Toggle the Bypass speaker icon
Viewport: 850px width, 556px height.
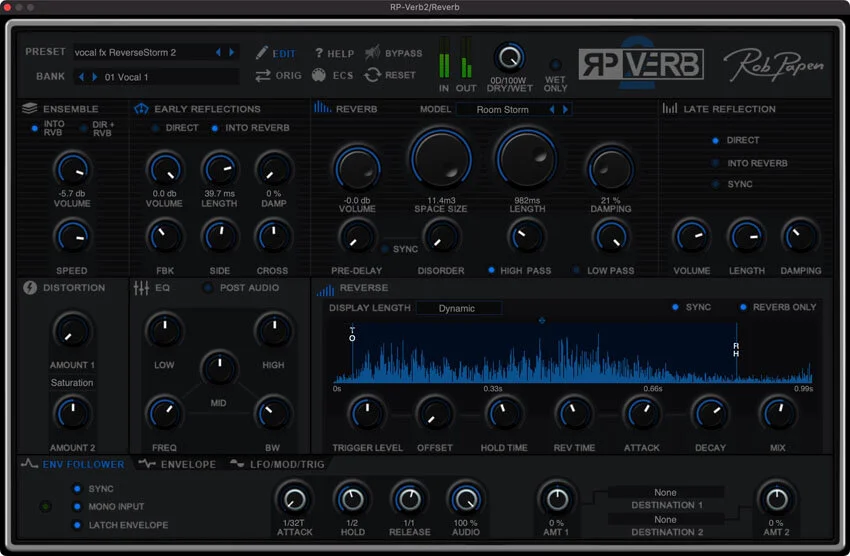tap(372, 53)
